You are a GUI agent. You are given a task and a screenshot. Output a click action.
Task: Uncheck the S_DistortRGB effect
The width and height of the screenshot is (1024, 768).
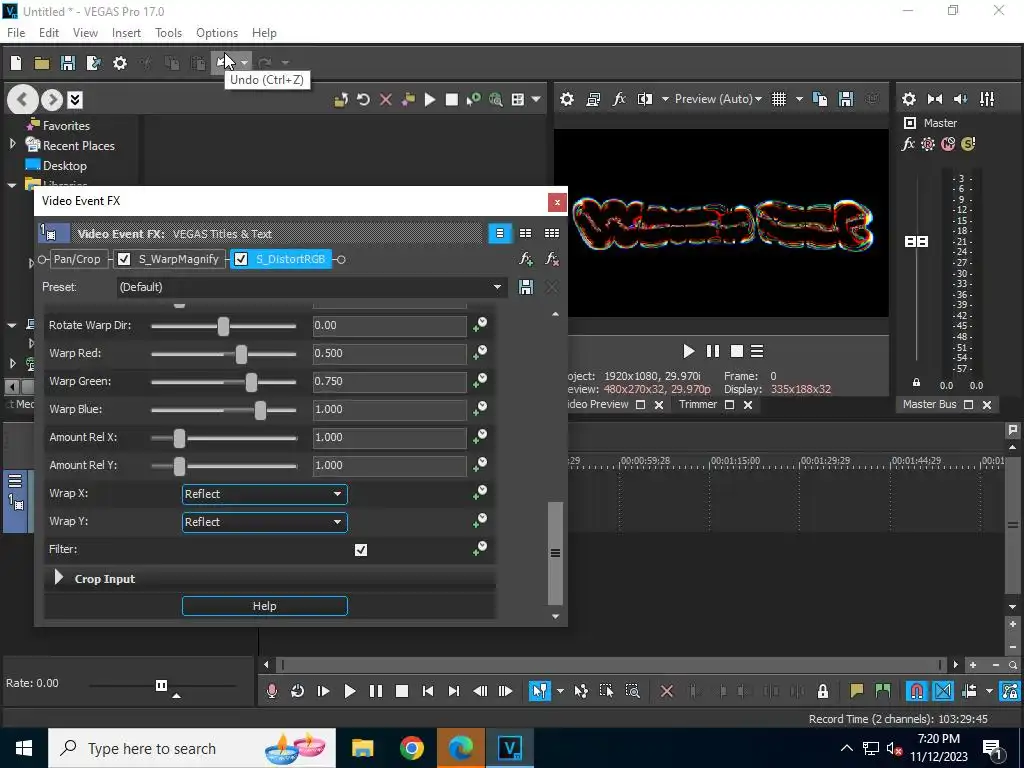tap(241, 259)
